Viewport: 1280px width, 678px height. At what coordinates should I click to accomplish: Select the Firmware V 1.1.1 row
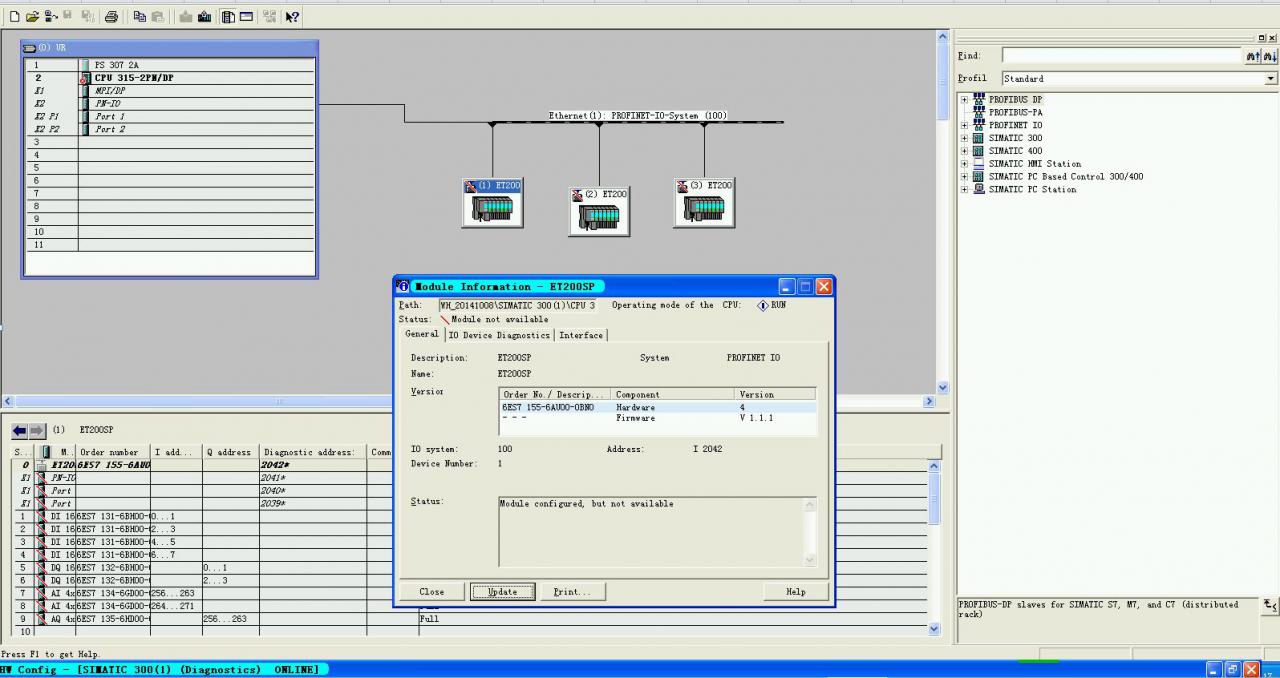(658, 418)
